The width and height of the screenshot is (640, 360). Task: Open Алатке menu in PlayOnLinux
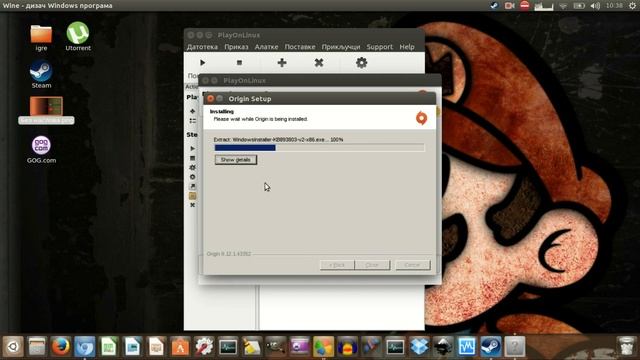(x=266, y=47)
